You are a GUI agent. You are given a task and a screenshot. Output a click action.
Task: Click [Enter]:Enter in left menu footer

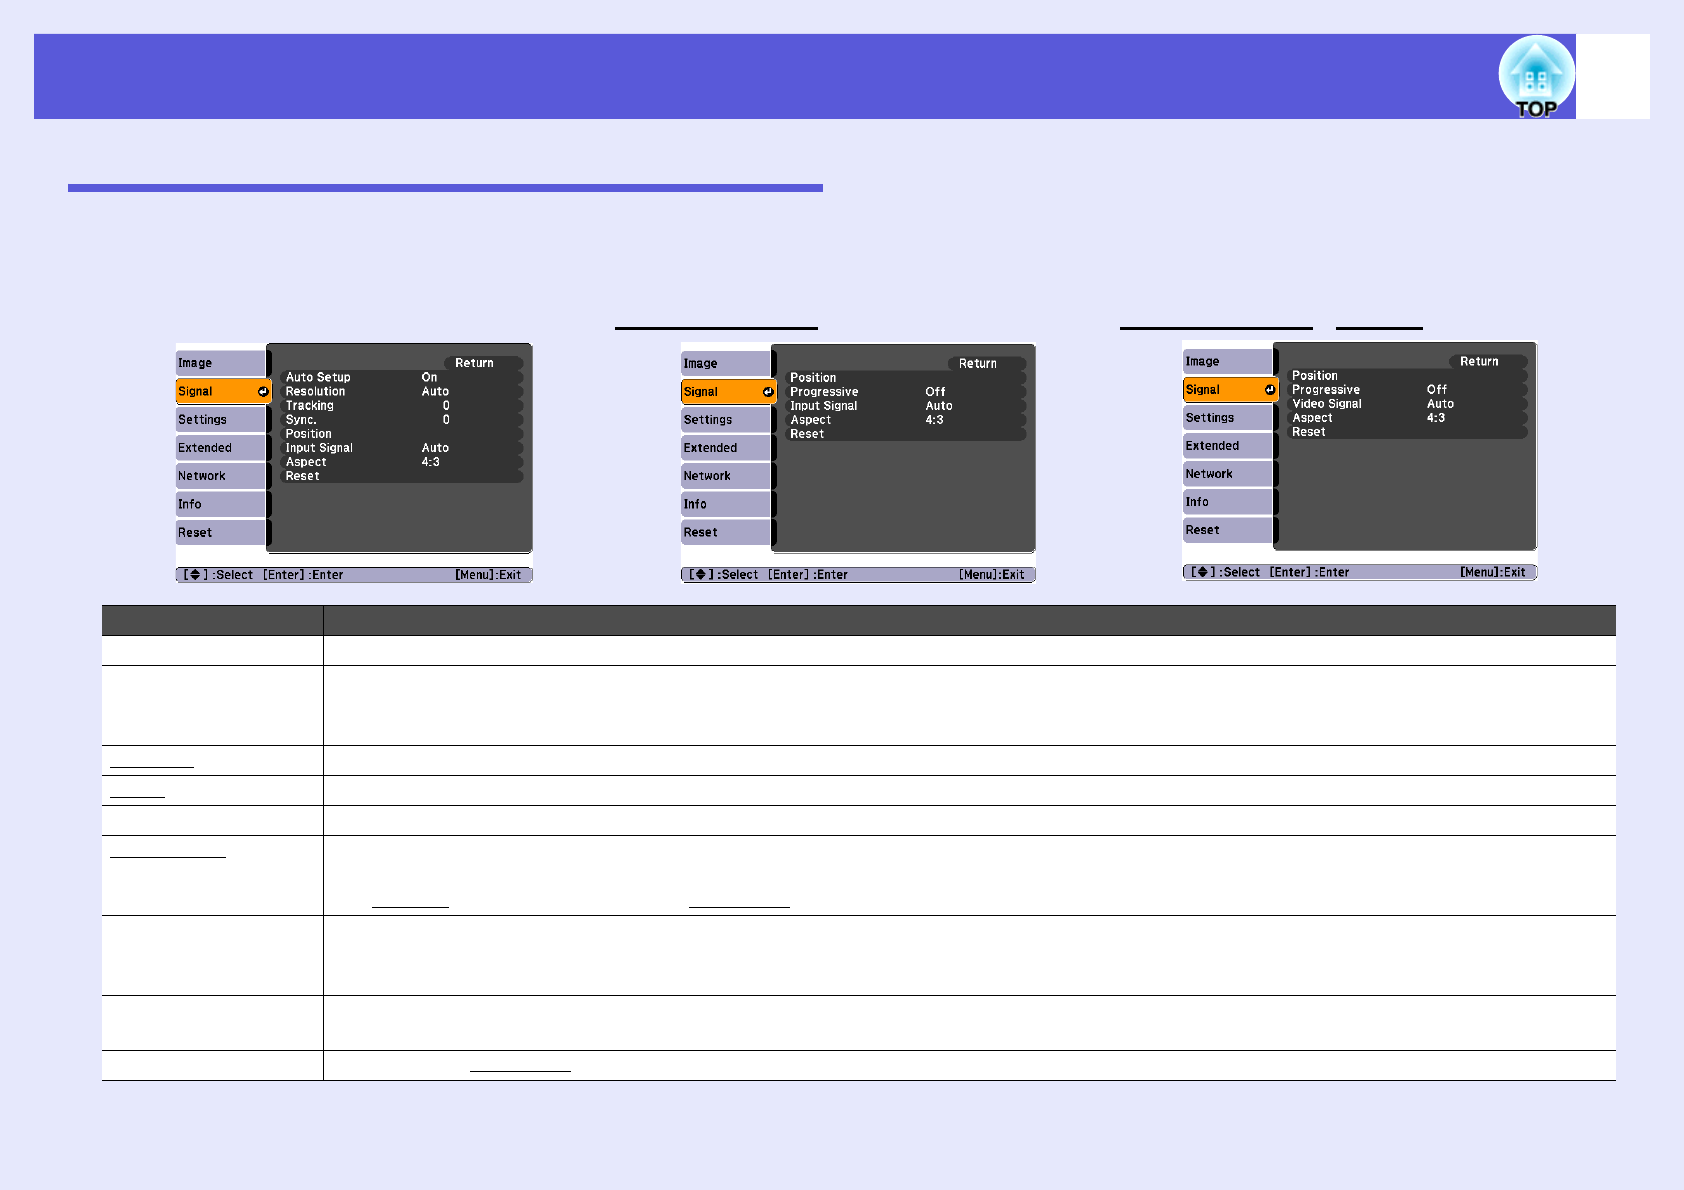pos(303,575)
